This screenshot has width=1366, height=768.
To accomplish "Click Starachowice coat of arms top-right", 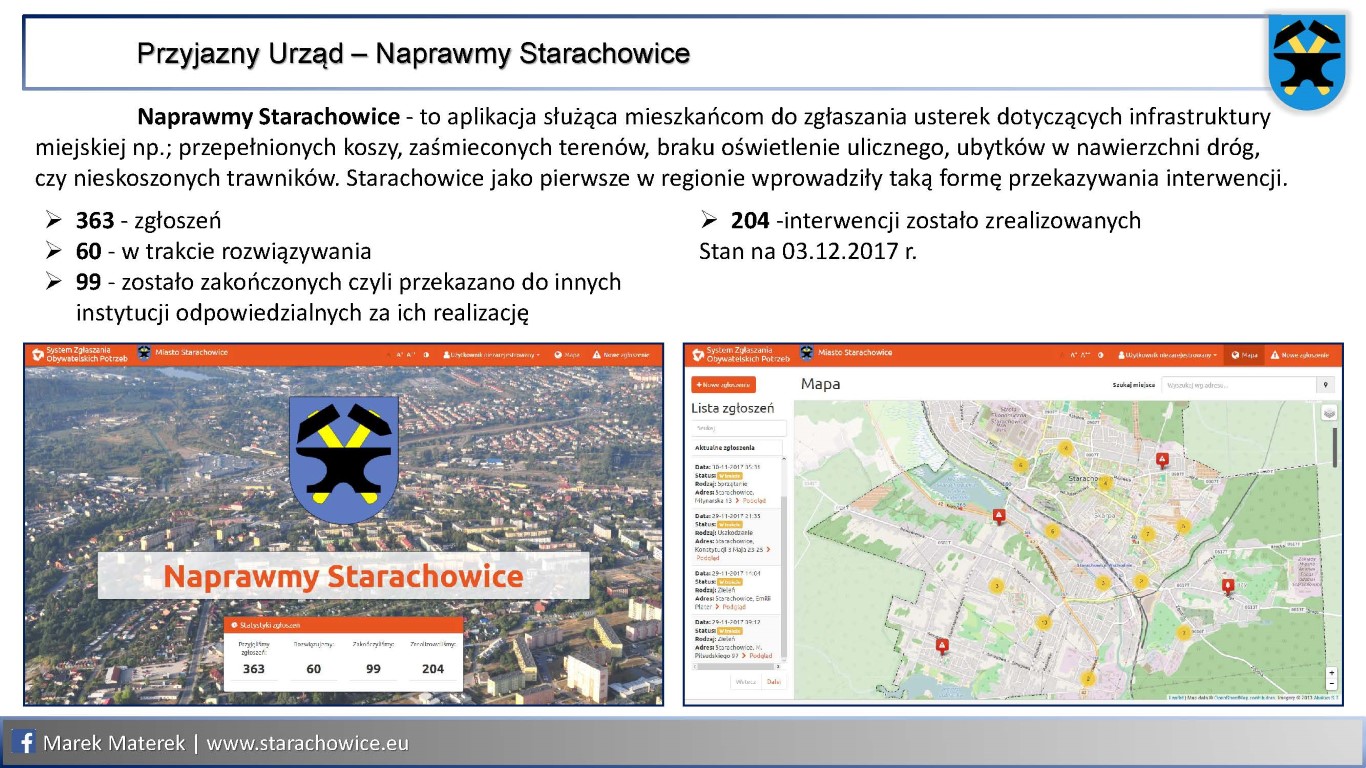I will click(x=1306, y=60).
